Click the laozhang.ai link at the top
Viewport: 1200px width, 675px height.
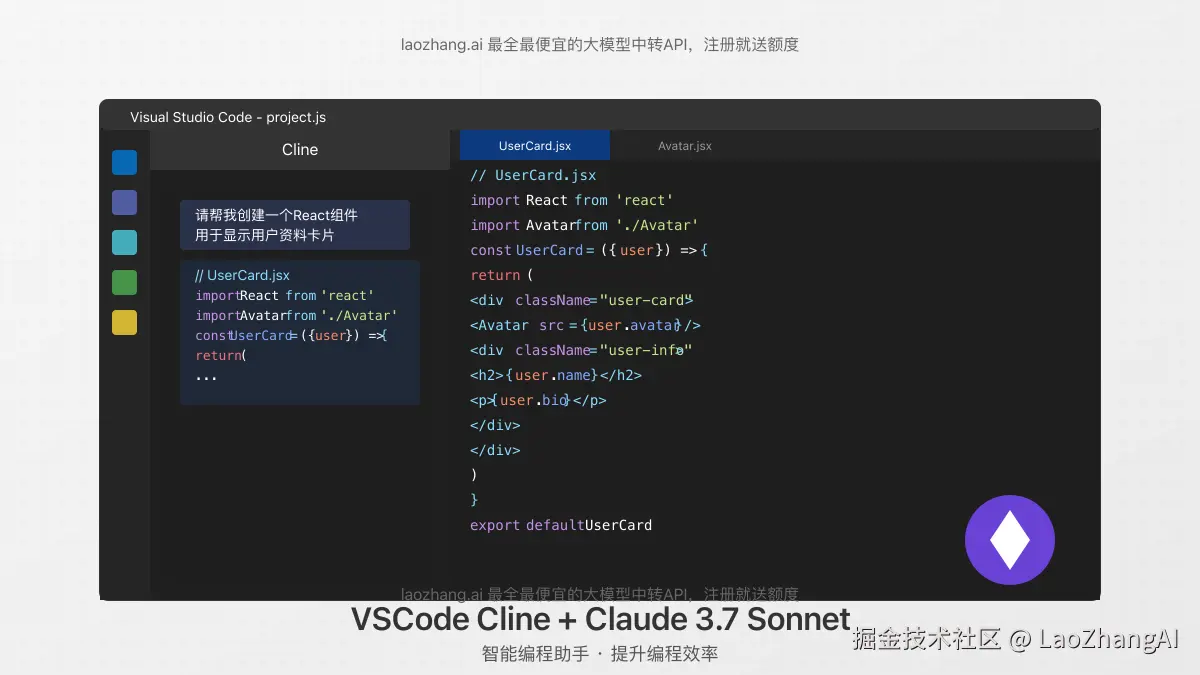(600, 44)
